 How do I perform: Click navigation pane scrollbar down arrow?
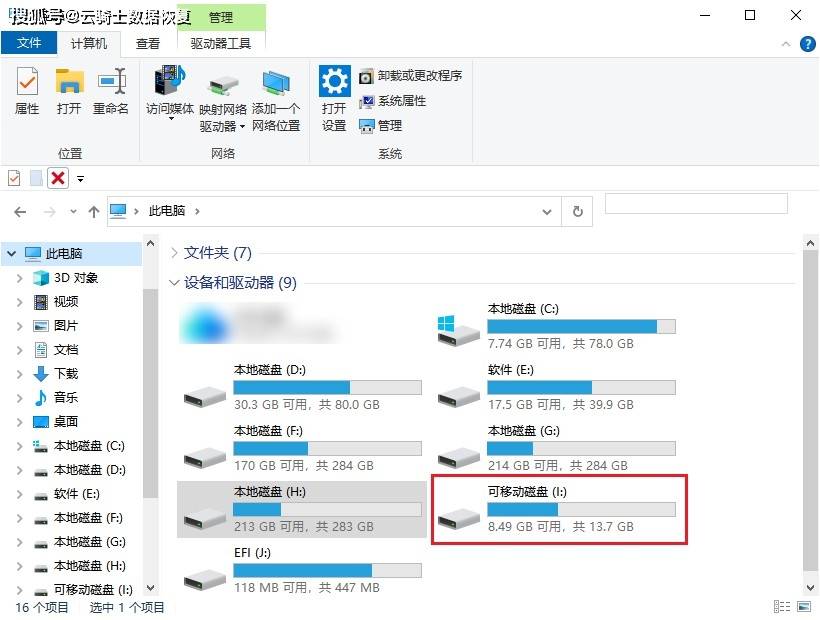pos(151,588)
